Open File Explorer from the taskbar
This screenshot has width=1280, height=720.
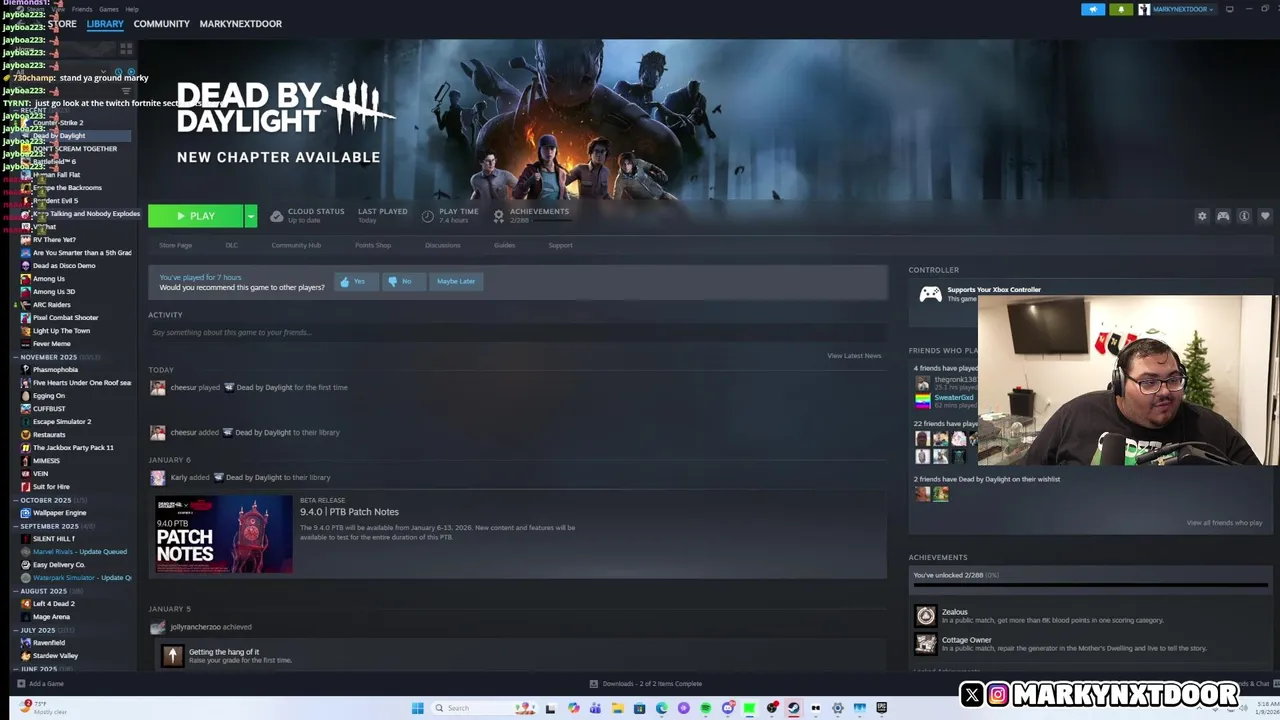pos(617,708)
